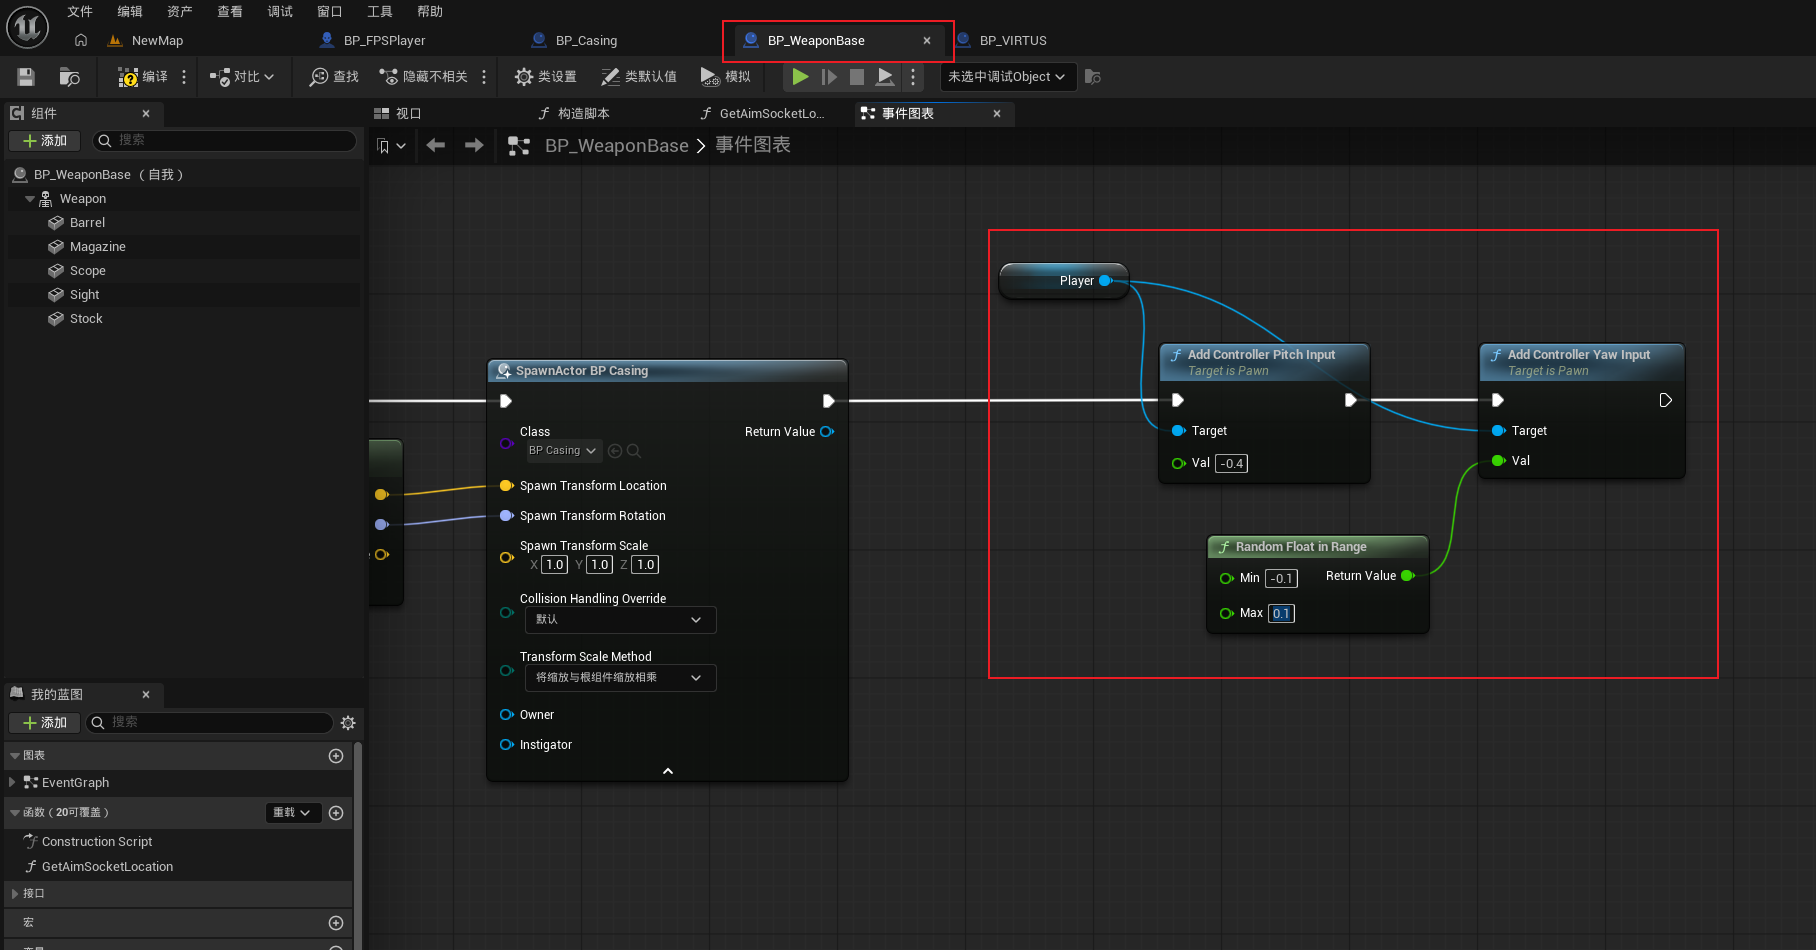1816x950 pixels.
Task: Open the 工具 menu
Action: [380, 12]
